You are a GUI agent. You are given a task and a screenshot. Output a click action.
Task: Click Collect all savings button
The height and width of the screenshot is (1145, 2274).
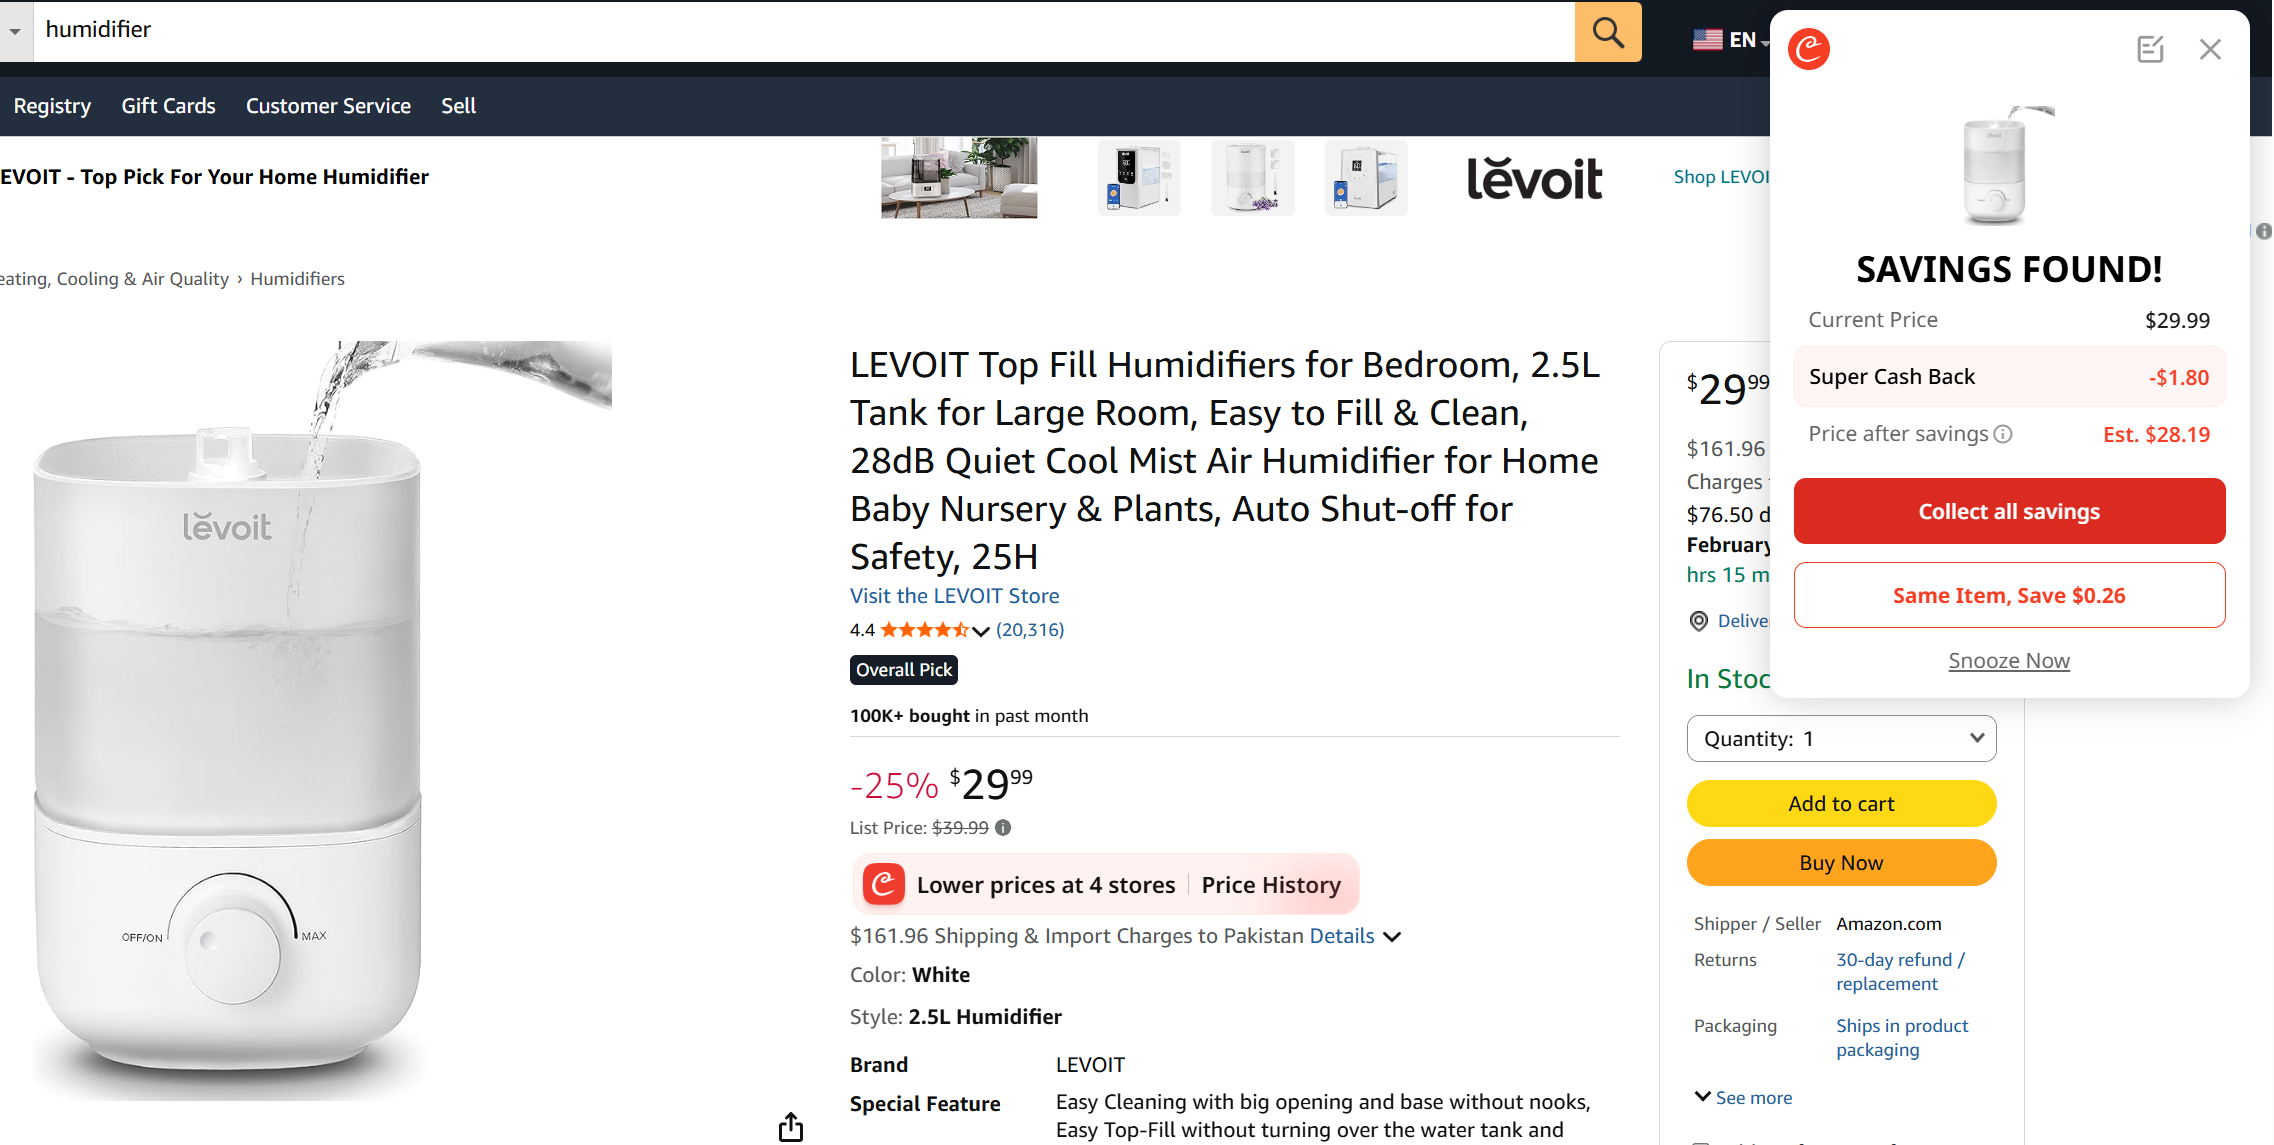click(2009, 511)
